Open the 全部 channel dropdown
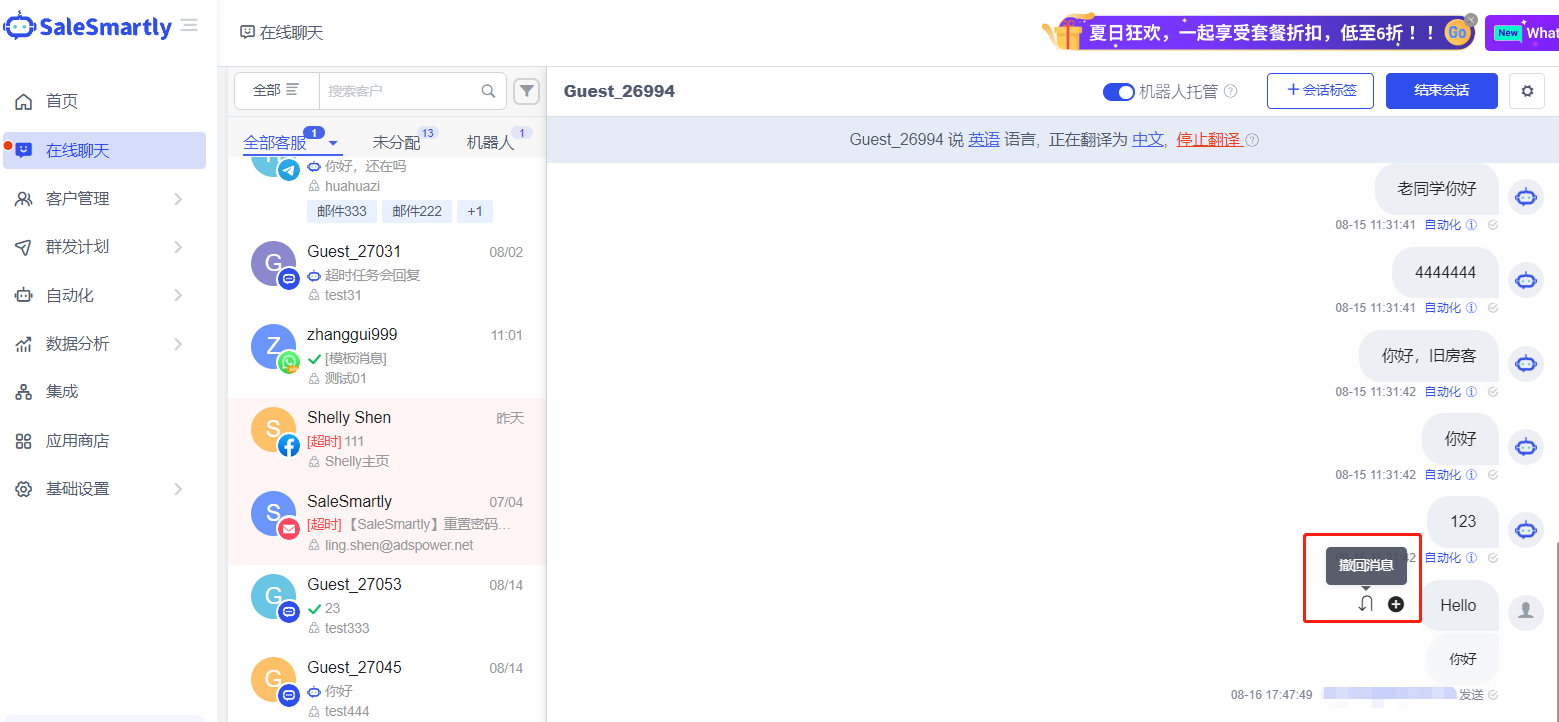 click(x=276, y=90)
